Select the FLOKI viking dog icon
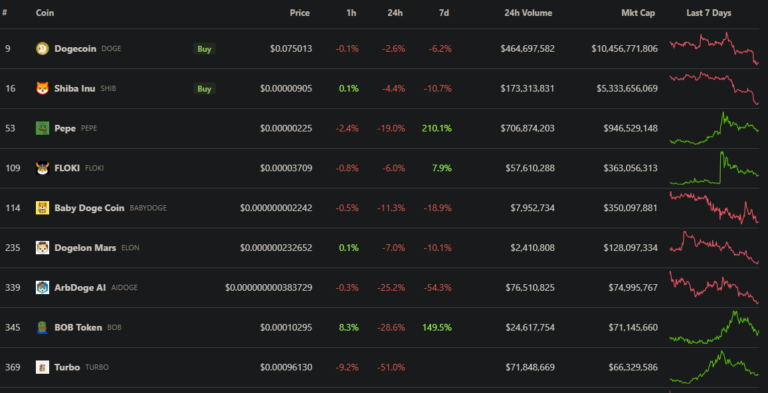Image resolution: width=768 pixels, height=393 pixels. coord(43,168)
